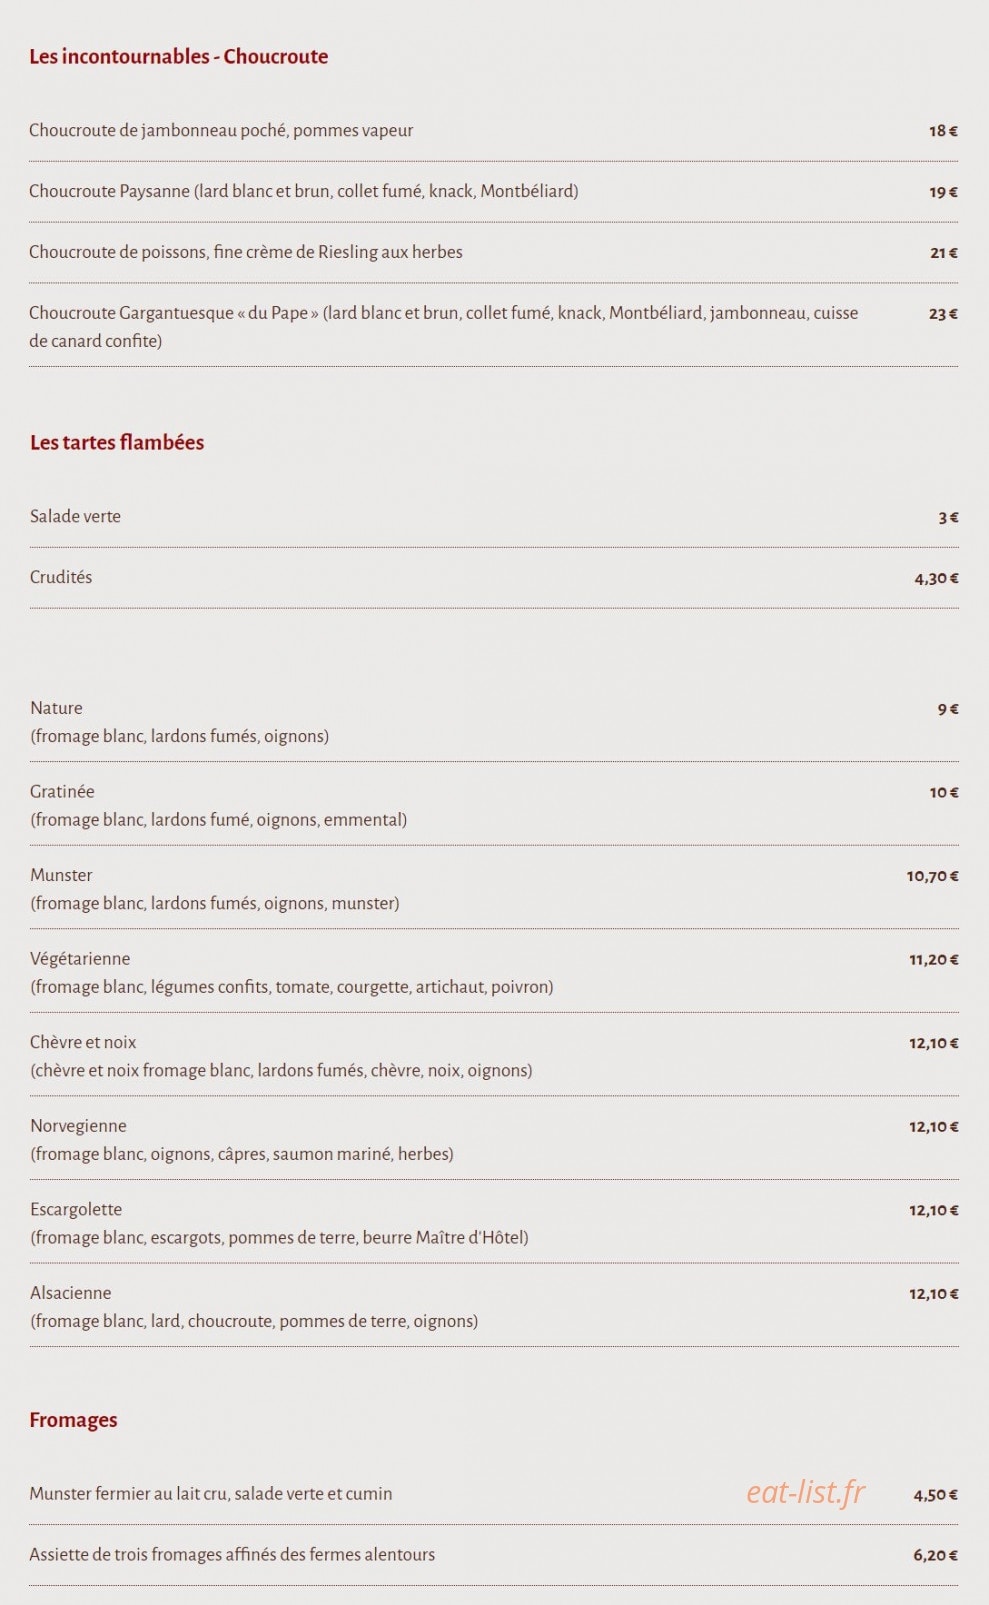
Task: Click the Gratinée tarte flambée entry
Action: coord(494,805)
